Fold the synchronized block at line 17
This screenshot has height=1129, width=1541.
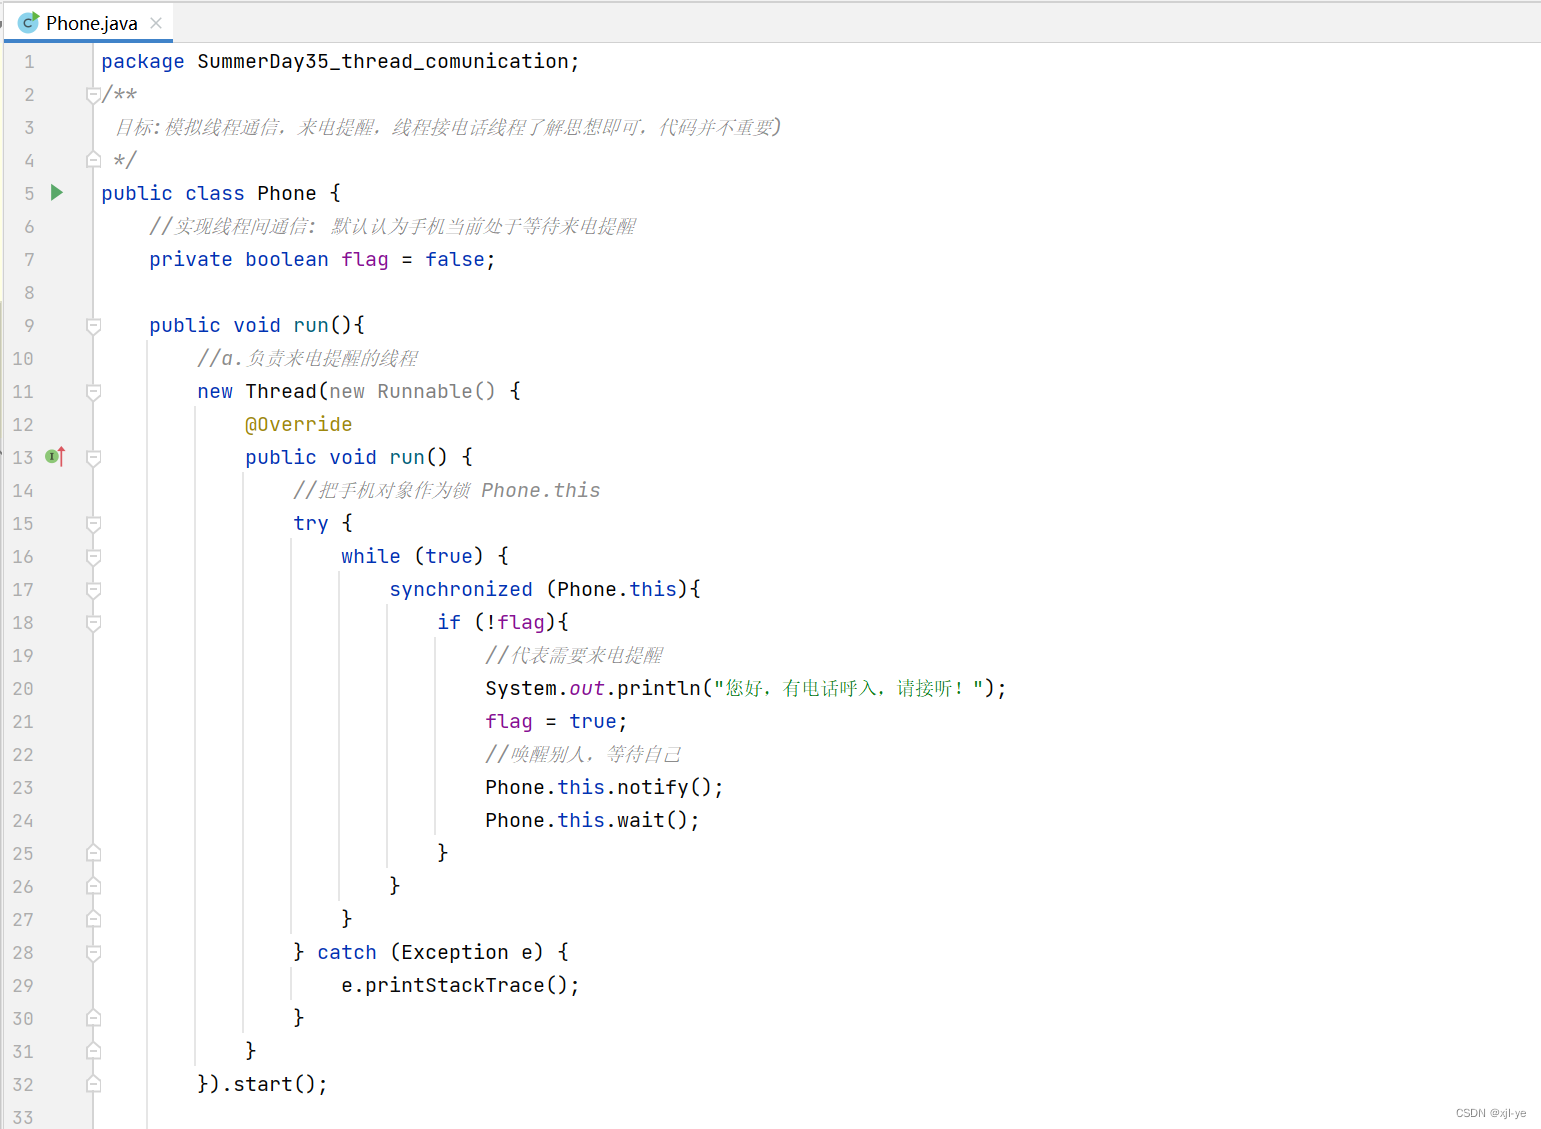[x=93, y=590]
